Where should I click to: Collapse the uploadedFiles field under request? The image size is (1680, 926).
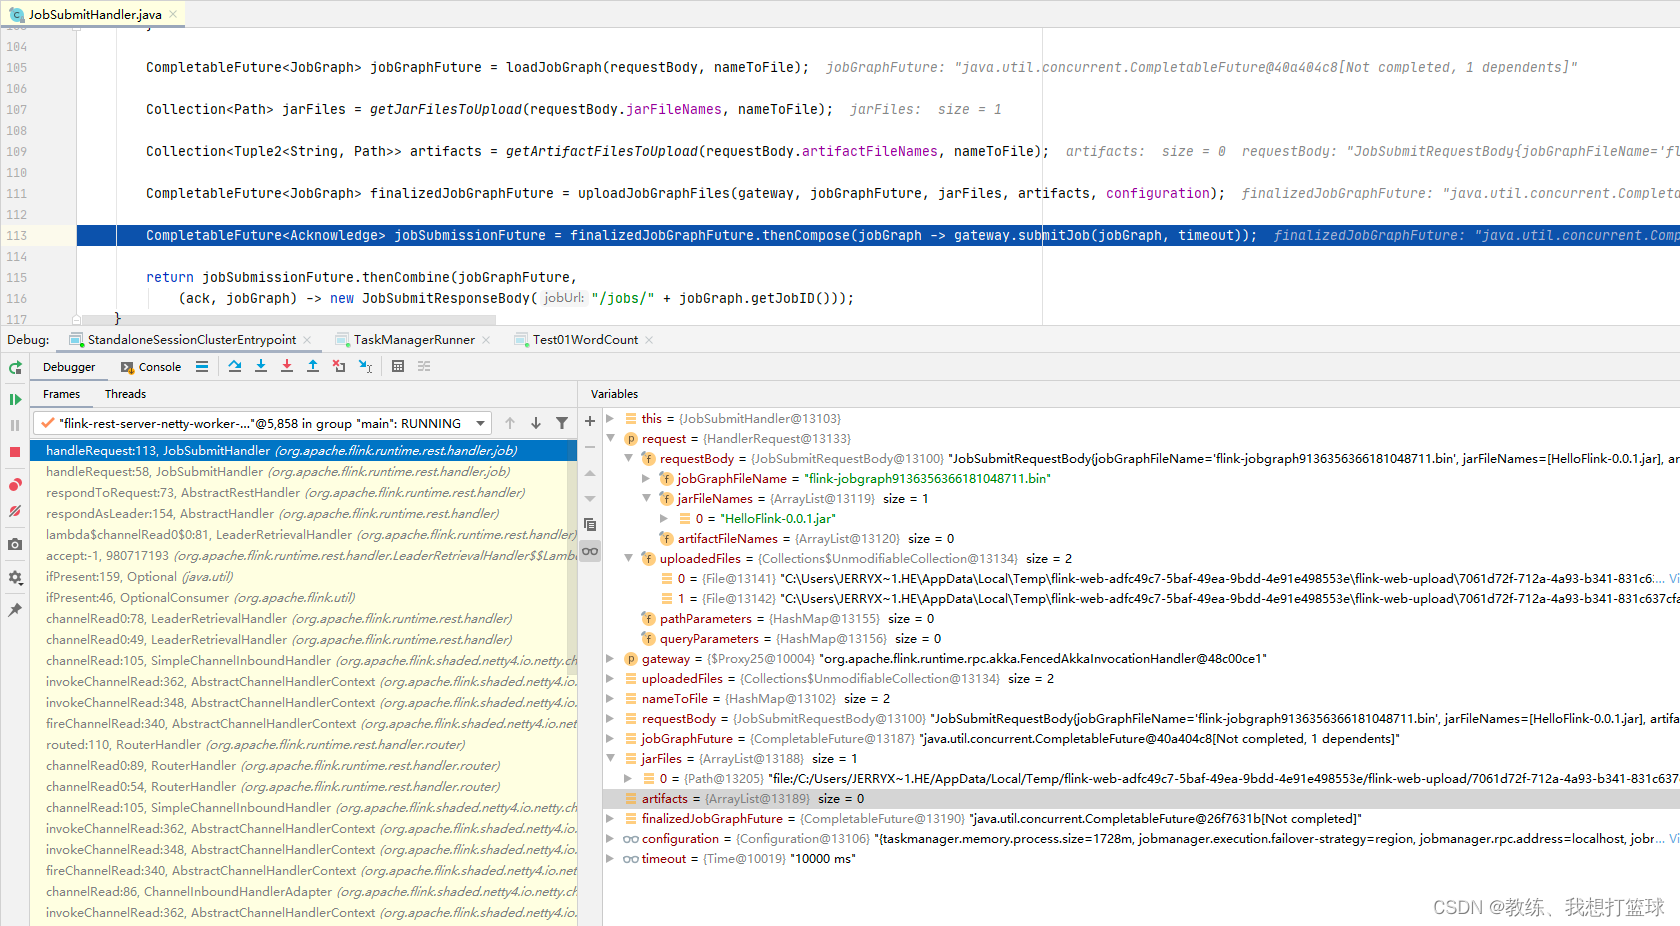click(x=628, y=559)
